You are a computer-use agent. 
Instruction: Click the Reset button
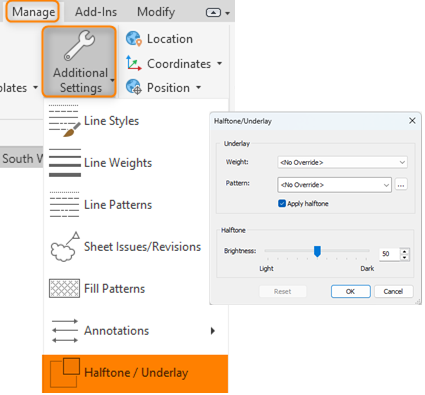click(283, 291)
